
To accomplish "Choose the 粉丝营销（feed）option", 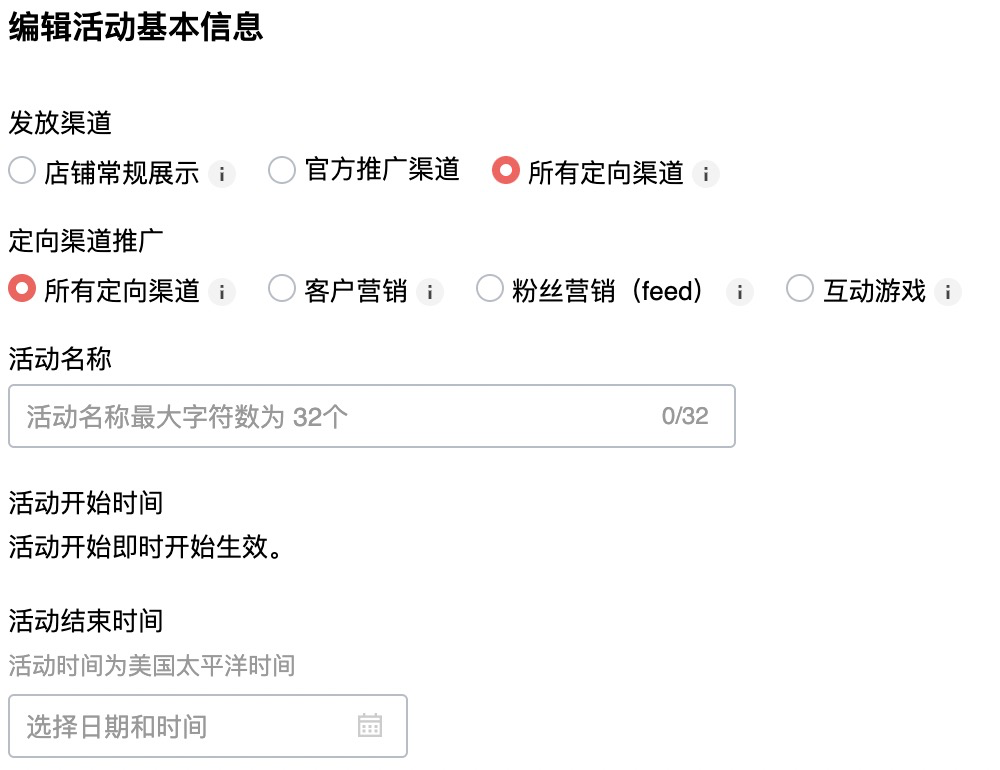I will (x=490, y=289).
